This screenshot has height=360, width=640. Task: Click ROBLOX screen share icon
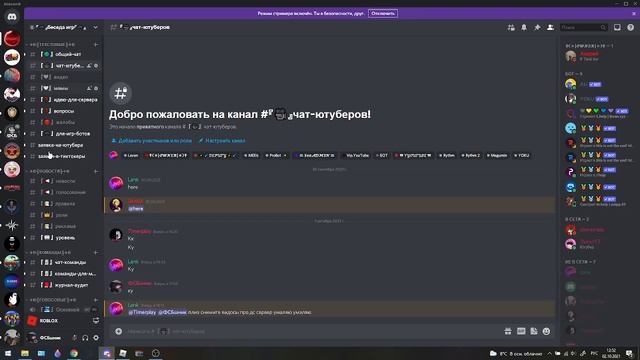[x=96, y=321]
